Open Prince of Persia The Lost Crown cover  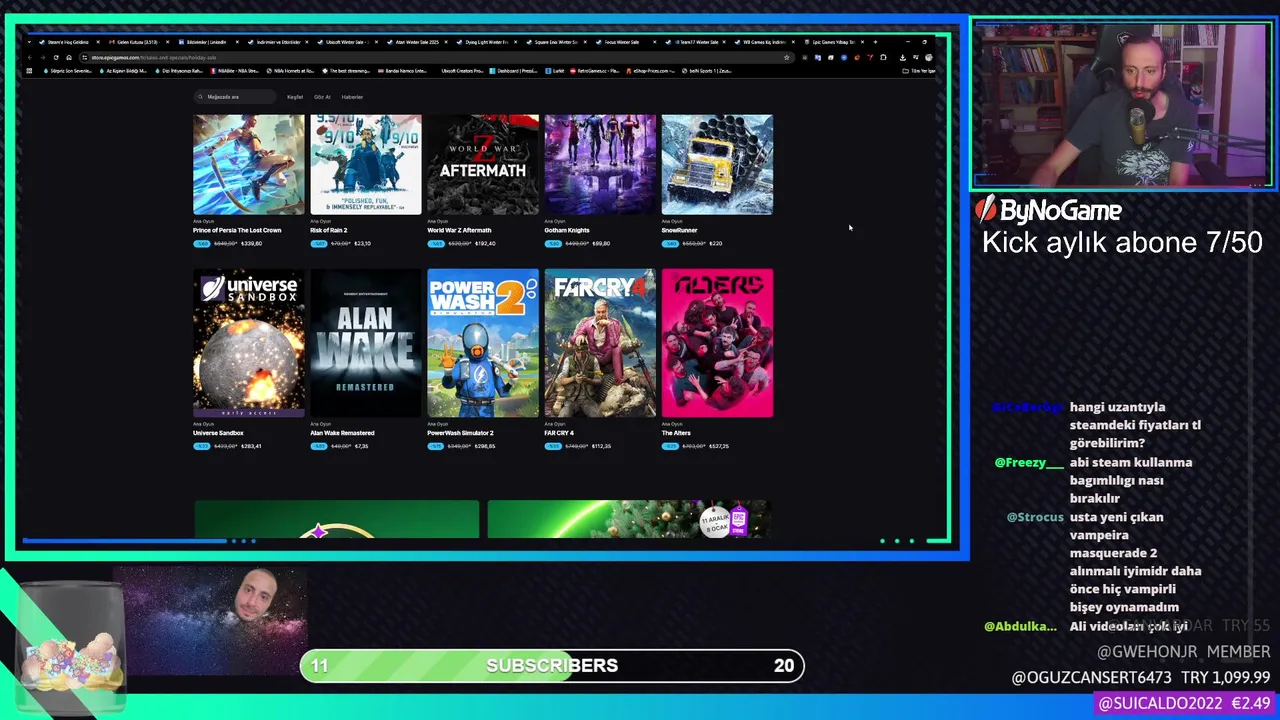click(x=249, y=164)
